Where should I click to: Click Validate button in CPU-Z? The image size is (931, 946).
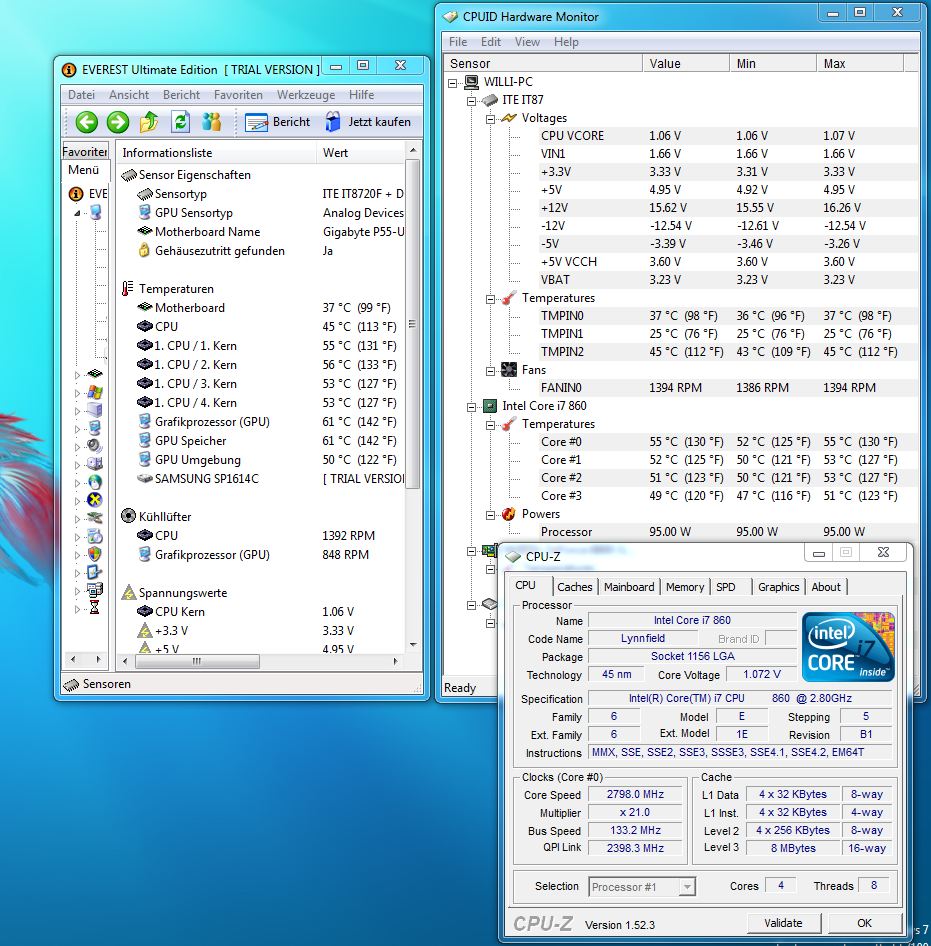[783, 923]
